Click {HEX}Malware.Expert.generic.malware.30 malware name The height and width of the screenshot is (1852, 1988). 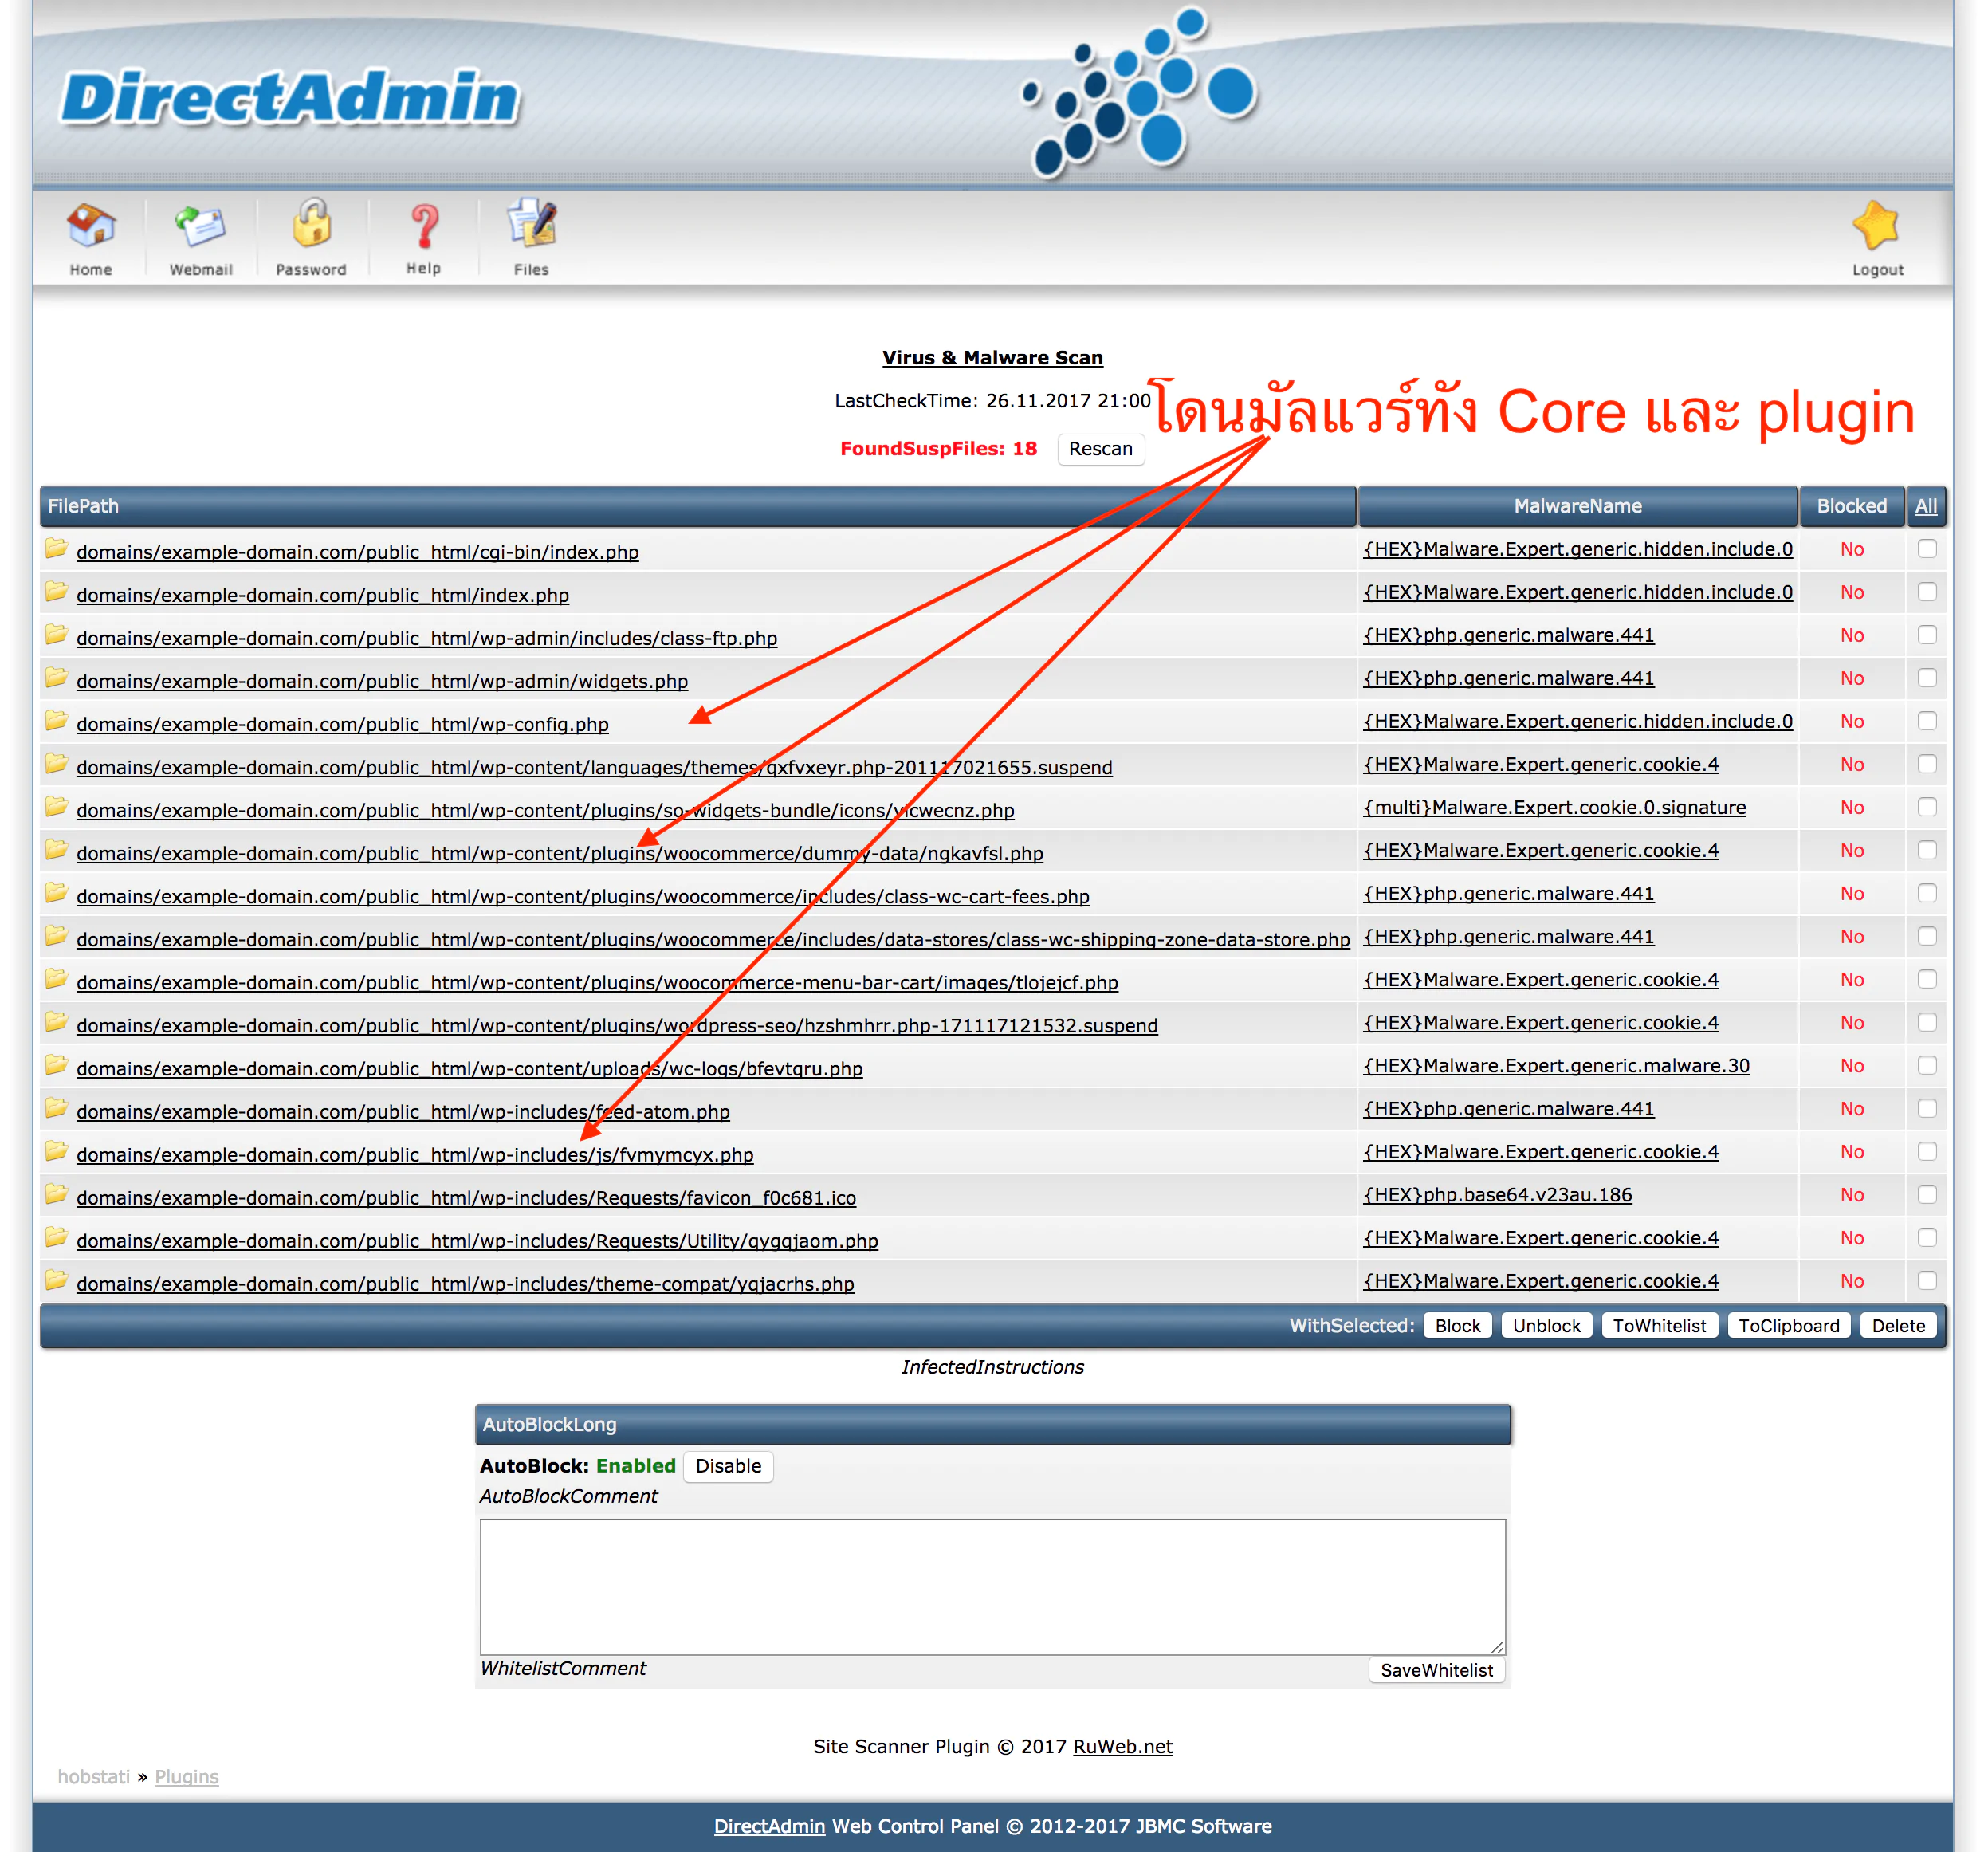point(1556,1065)
